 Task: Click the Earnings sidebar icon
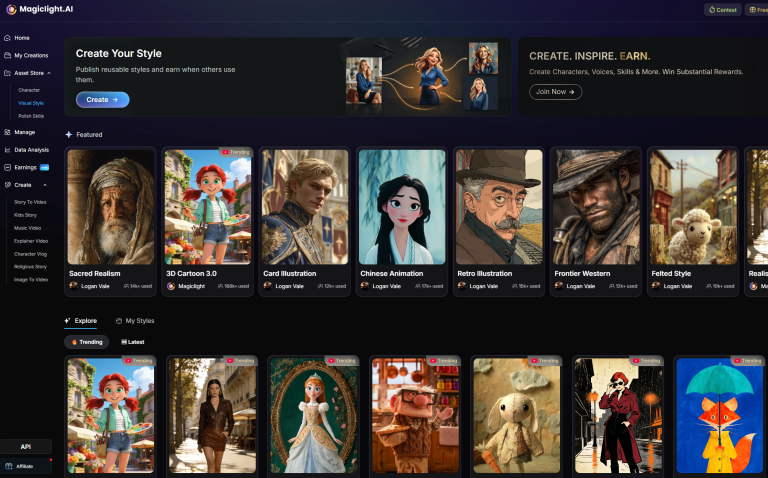click(7, 167)
